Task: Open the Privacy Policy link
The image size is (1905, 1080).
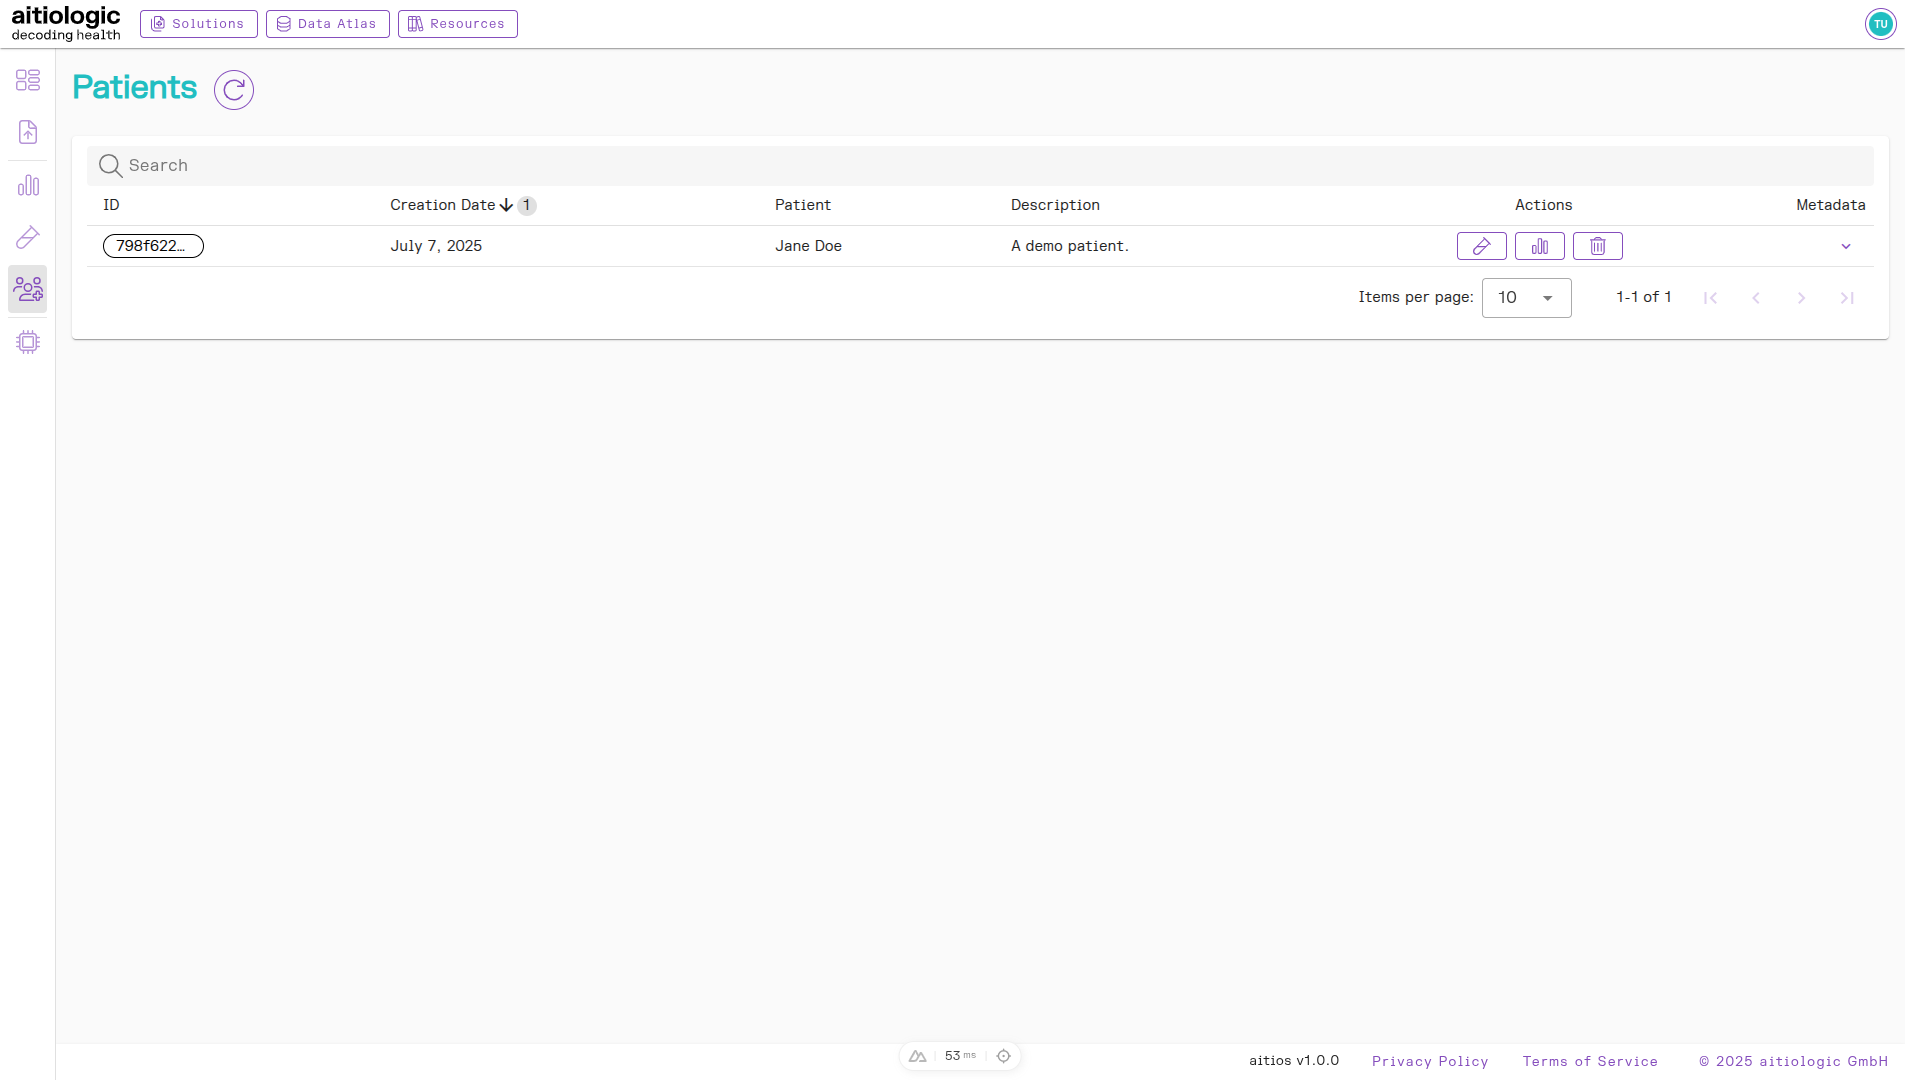Action: 1429,1061
